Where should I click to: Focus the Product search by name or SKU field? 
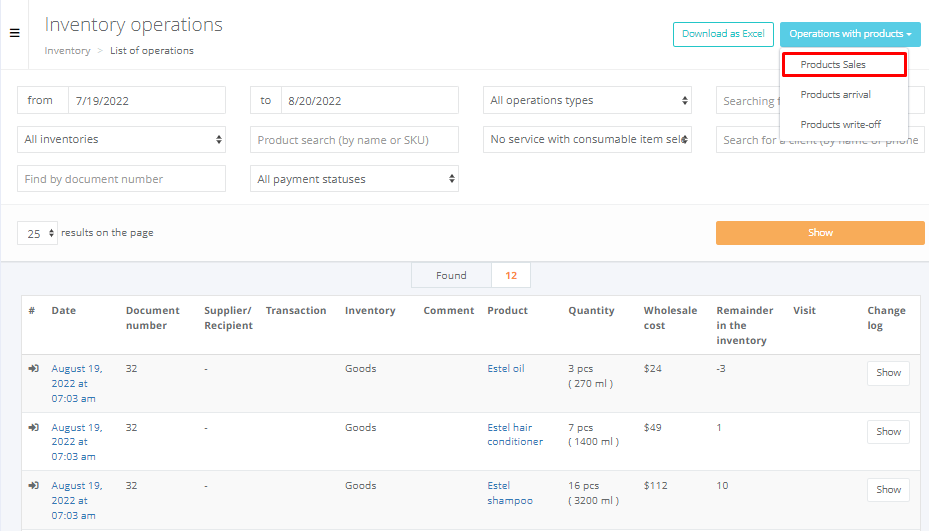[354, 140]
